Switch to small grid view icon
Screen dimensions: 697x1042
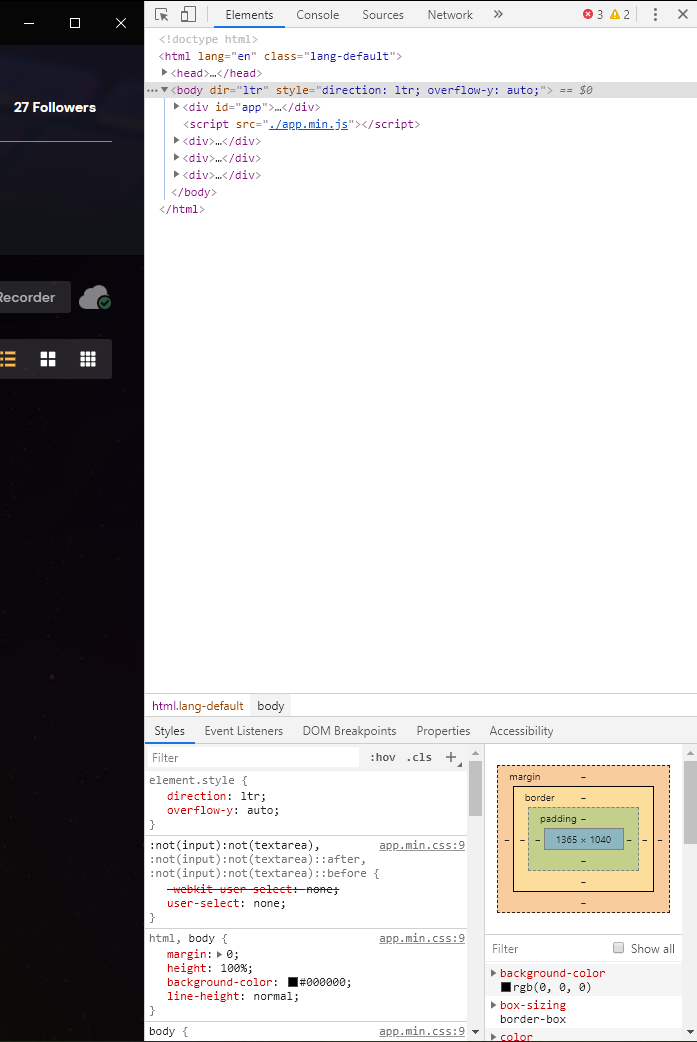tap(88, 360)
